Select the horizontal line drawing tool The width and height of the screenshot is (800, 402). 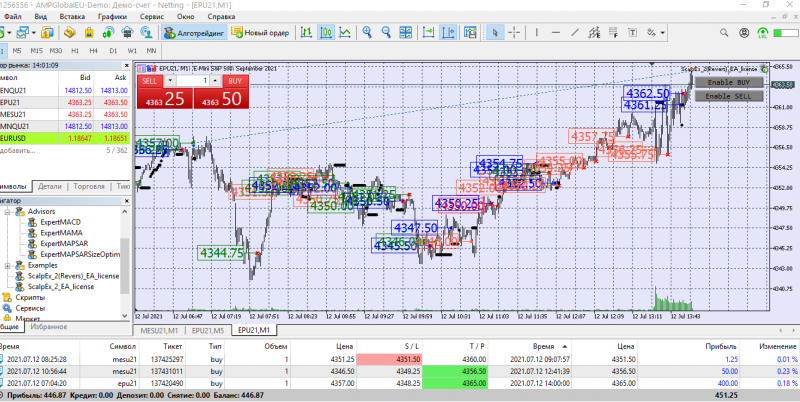[x=556, y=33]
